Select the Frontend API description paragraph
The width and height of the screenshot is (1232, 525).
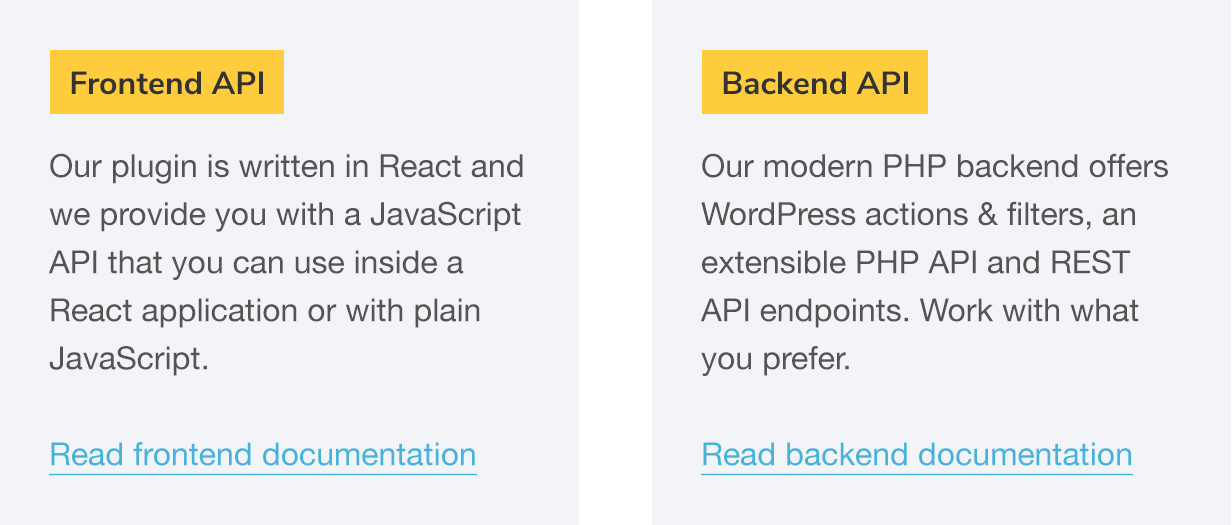[287, 262]
